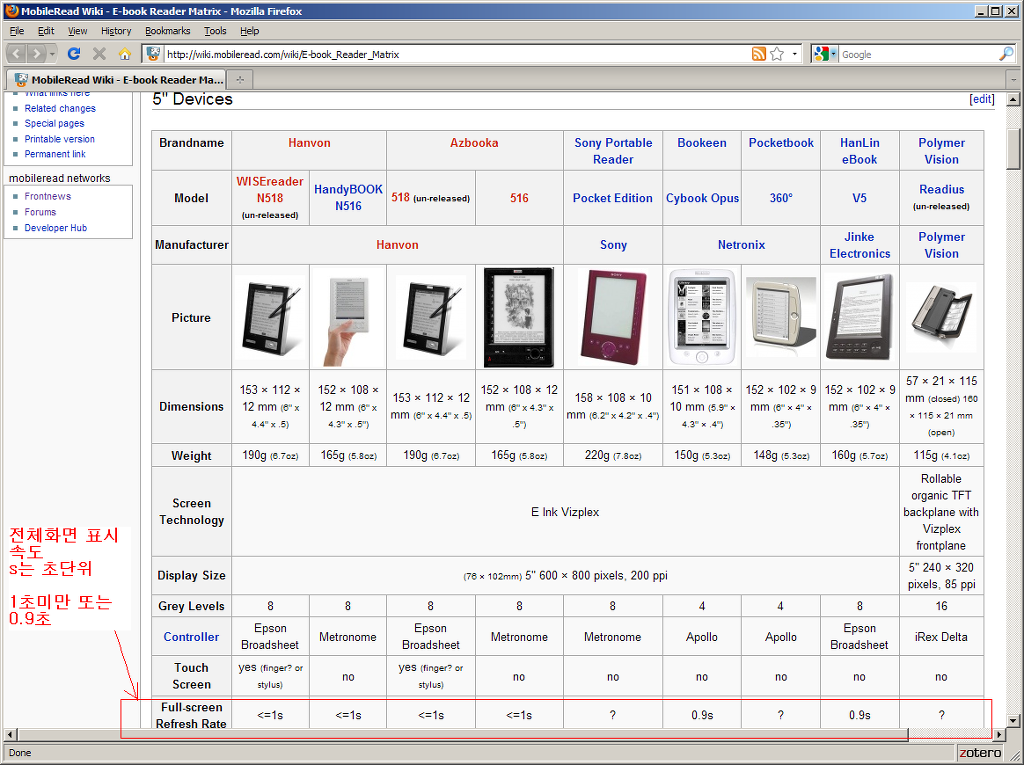This screenshot has height=765, width=1024.
Task: Click the HandyBOOK N516 hand-held picture
Action: tap(347, 317)
